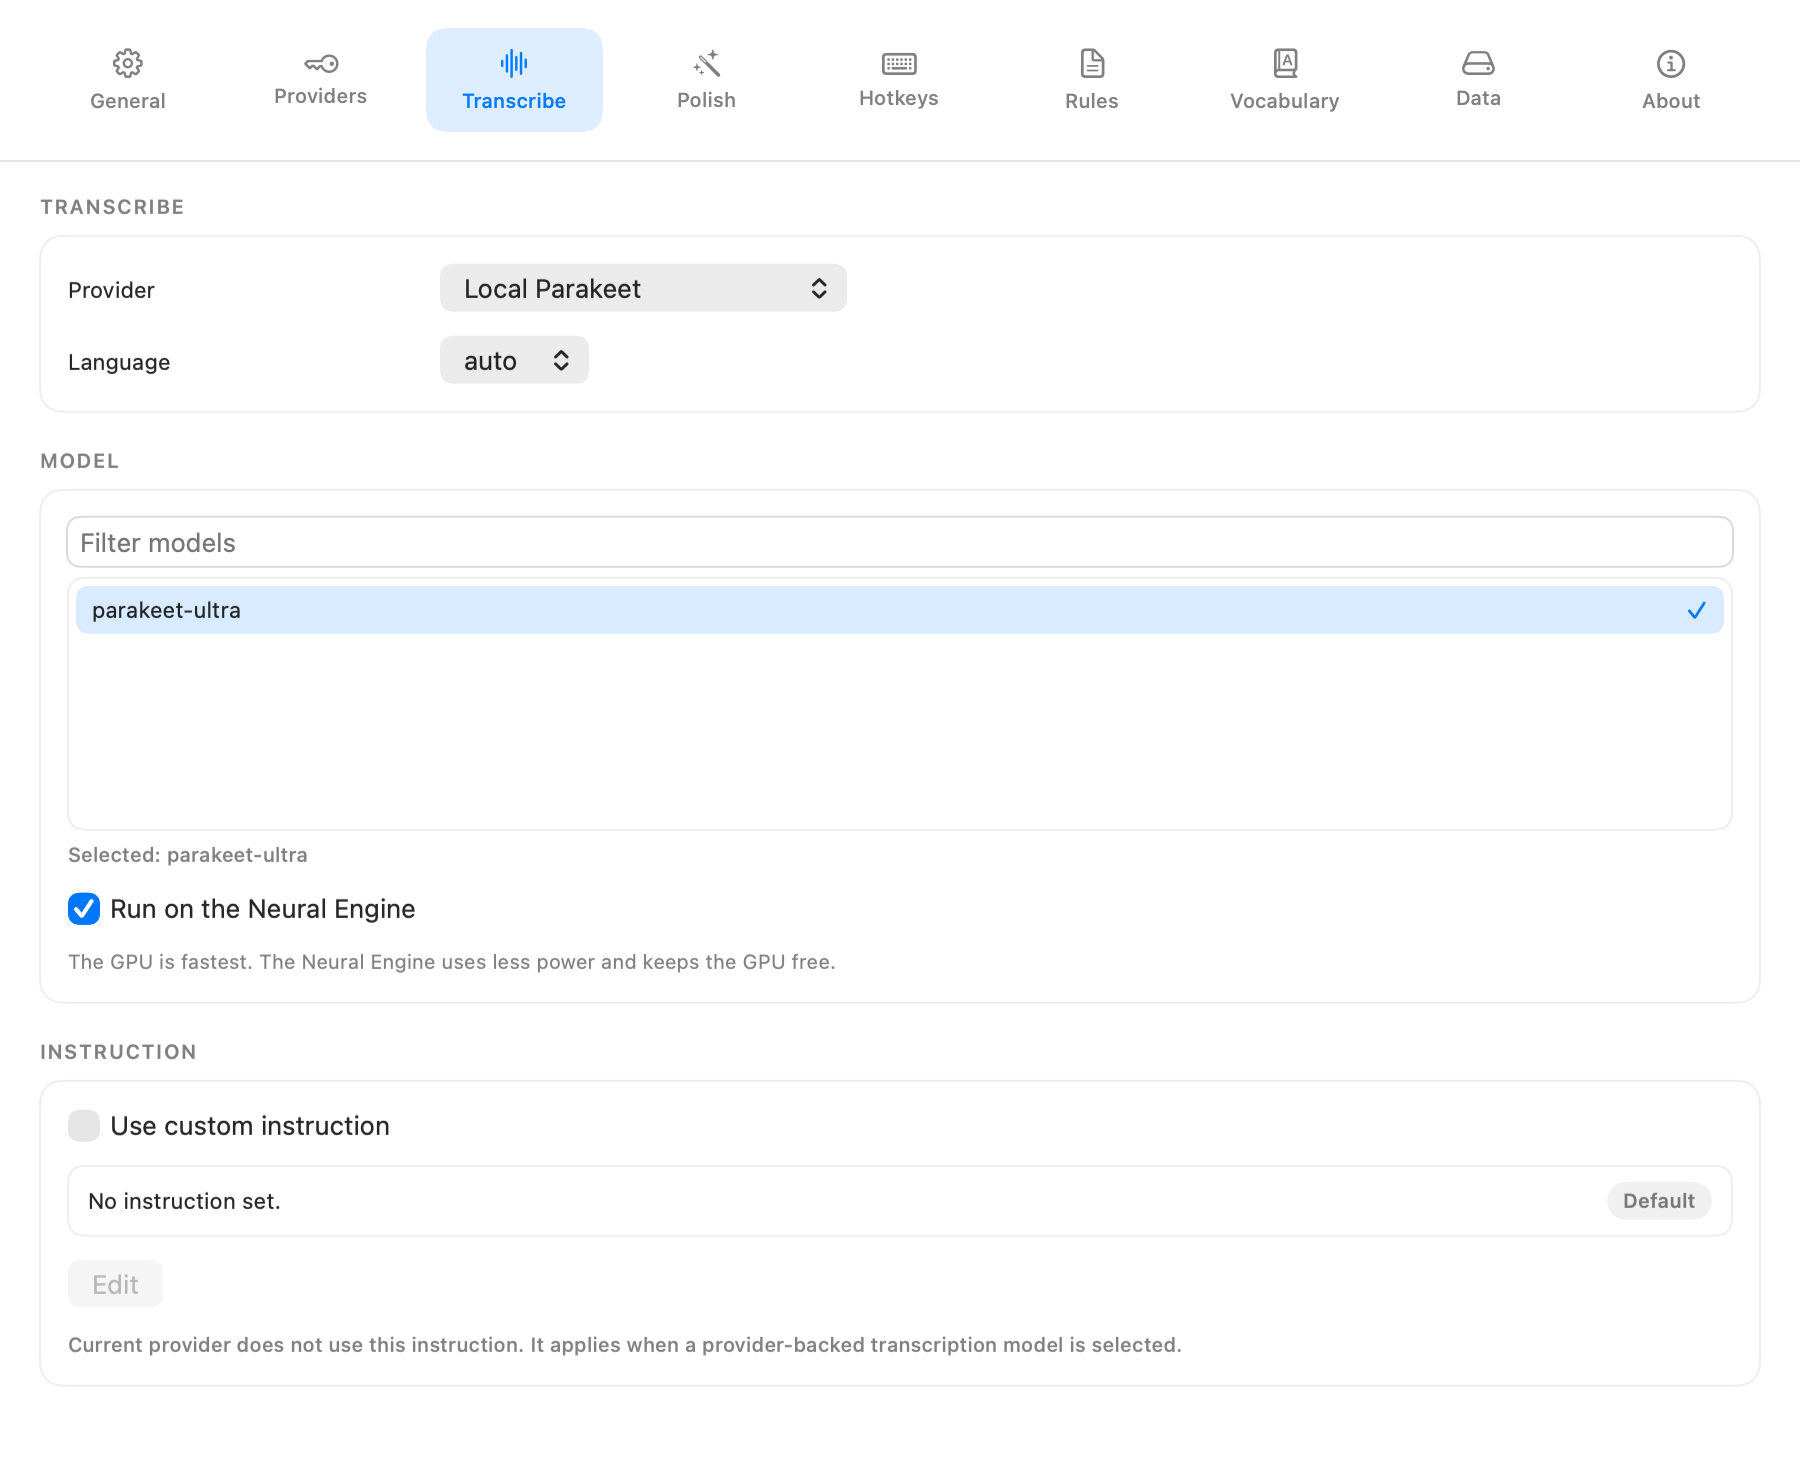Image resolution: width=1800 pixels, height=1464 pixels.
Task: Click the 'No instruction set.' text
Action: 184,1201
